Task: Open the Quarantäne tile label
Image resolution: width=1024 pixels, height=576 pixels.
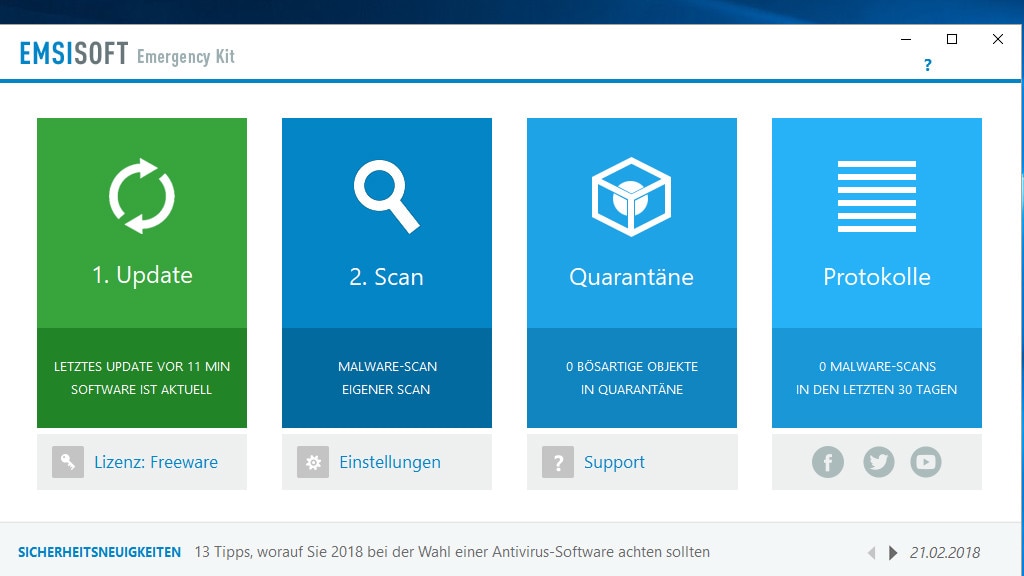Action: 632,277
